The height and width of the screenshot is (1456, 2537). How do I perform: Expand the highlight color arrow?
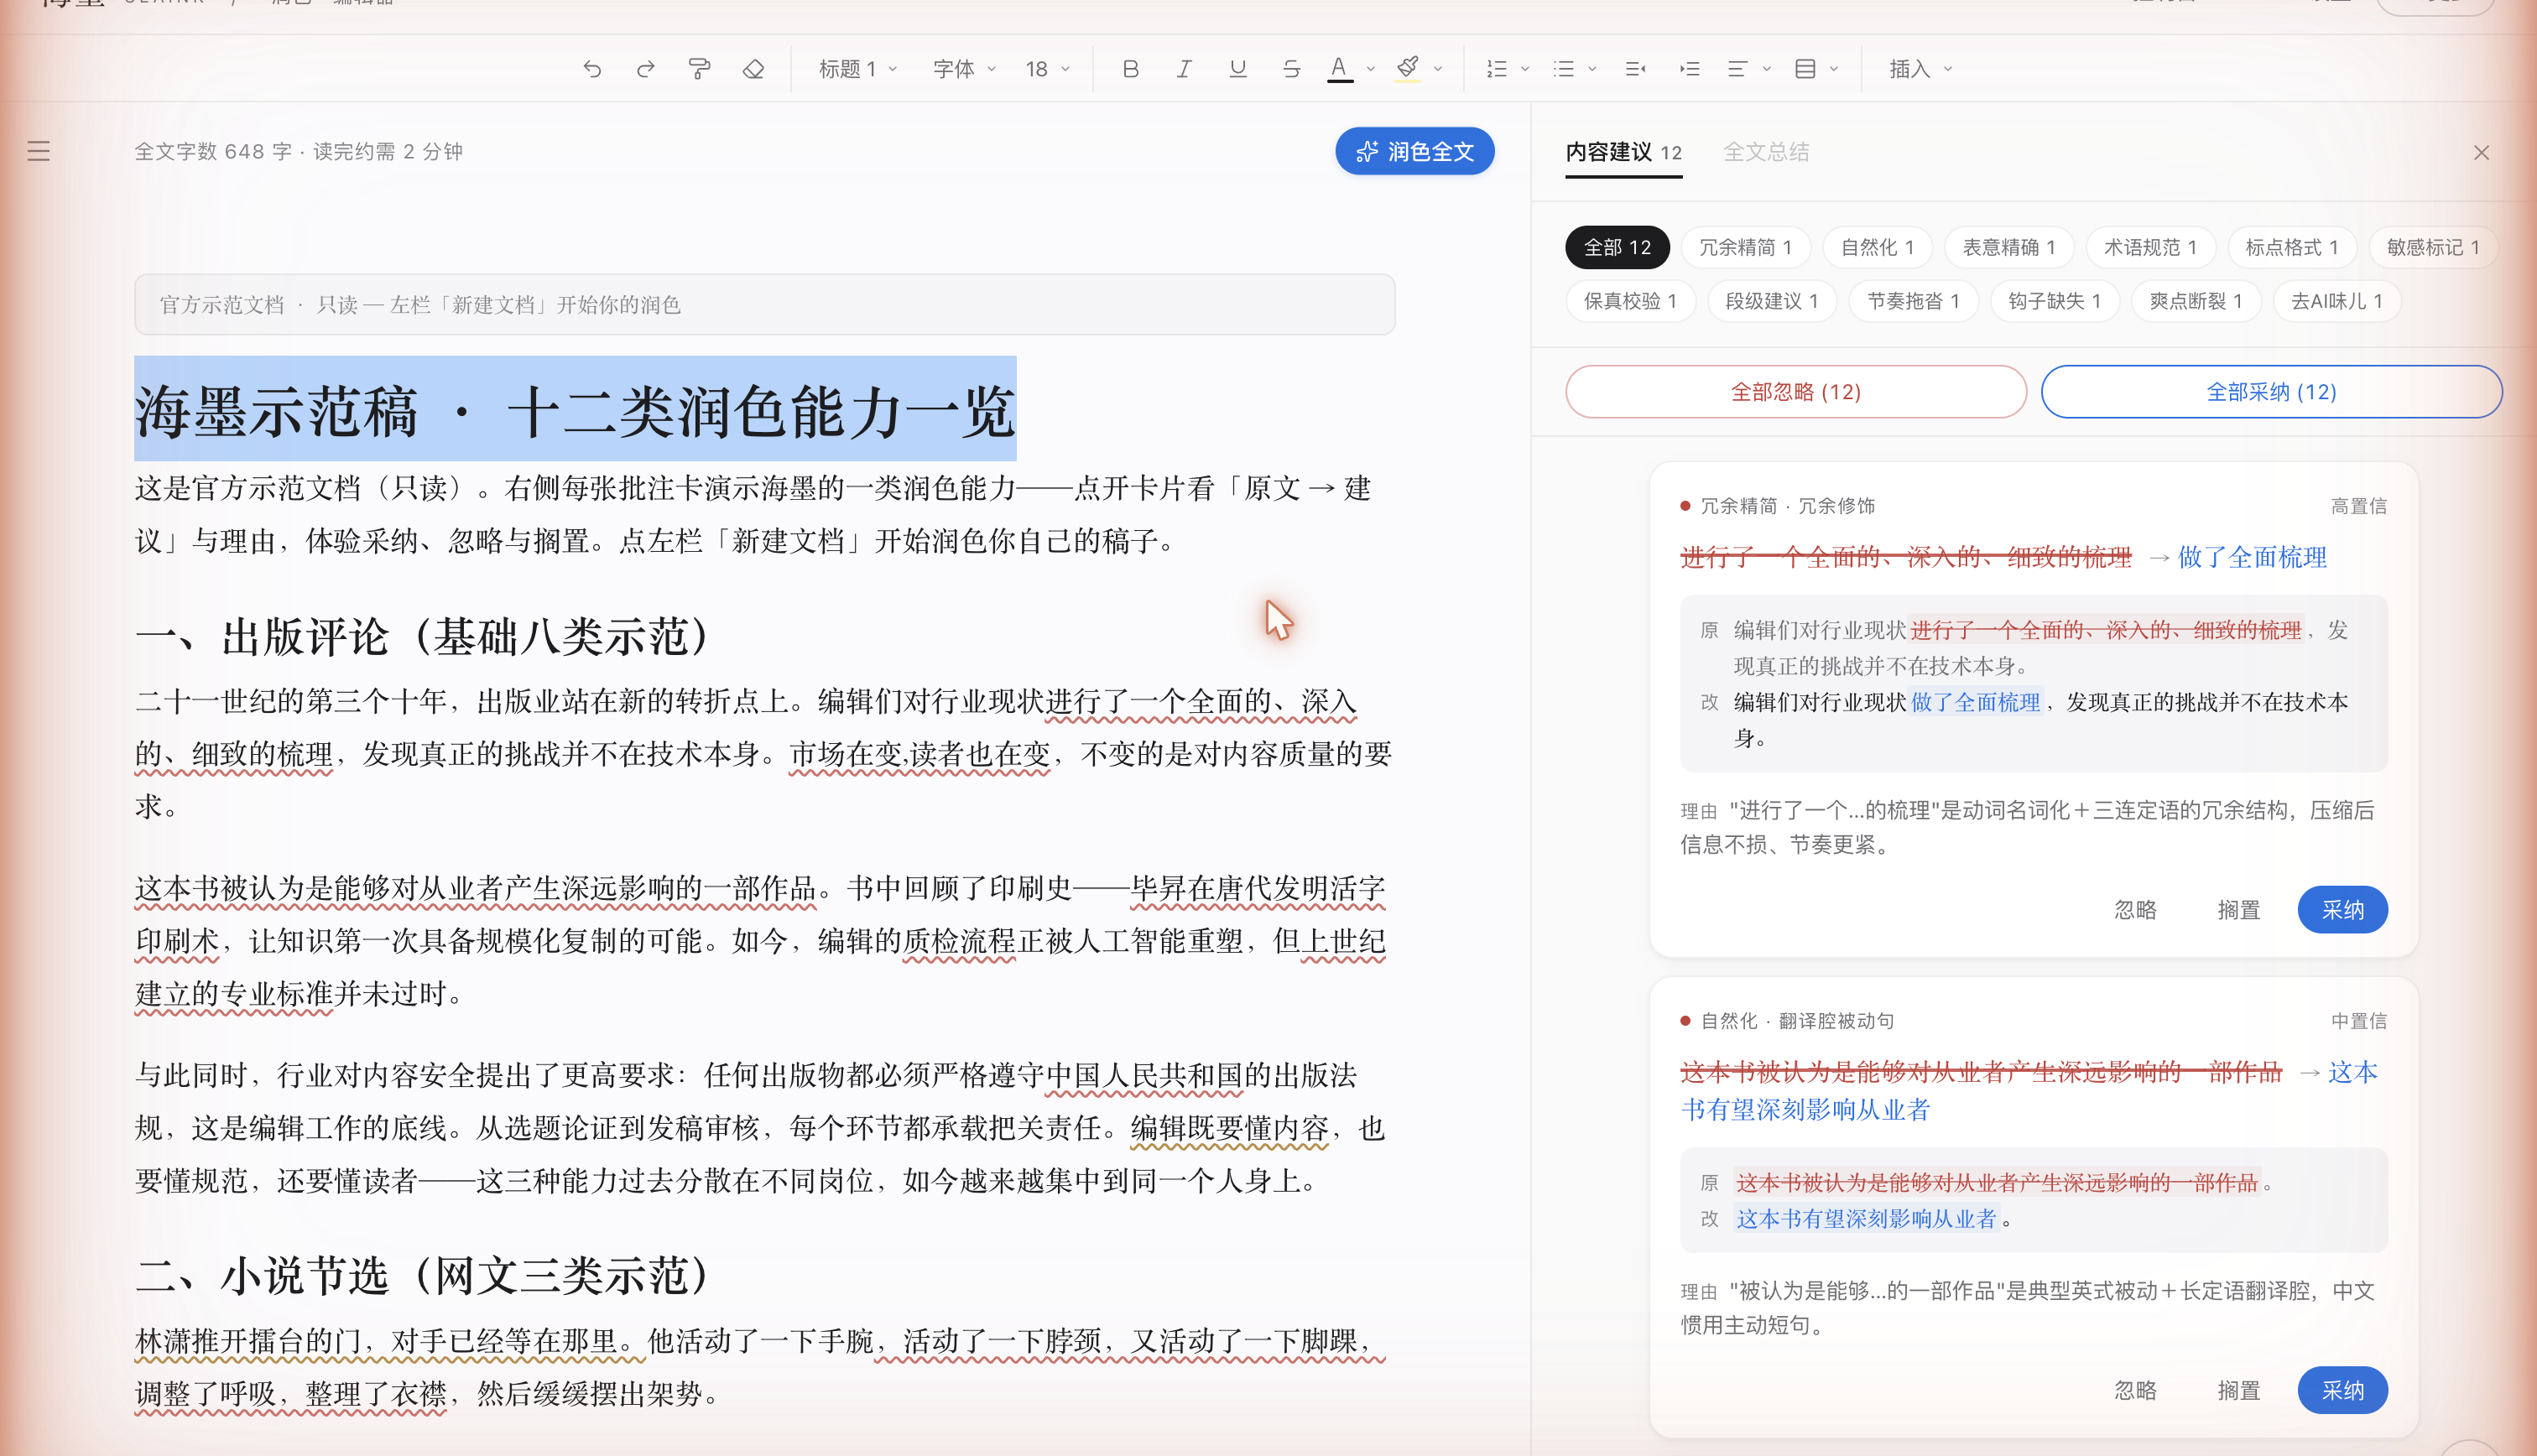pyautogui.click(x=1438, y=69)
